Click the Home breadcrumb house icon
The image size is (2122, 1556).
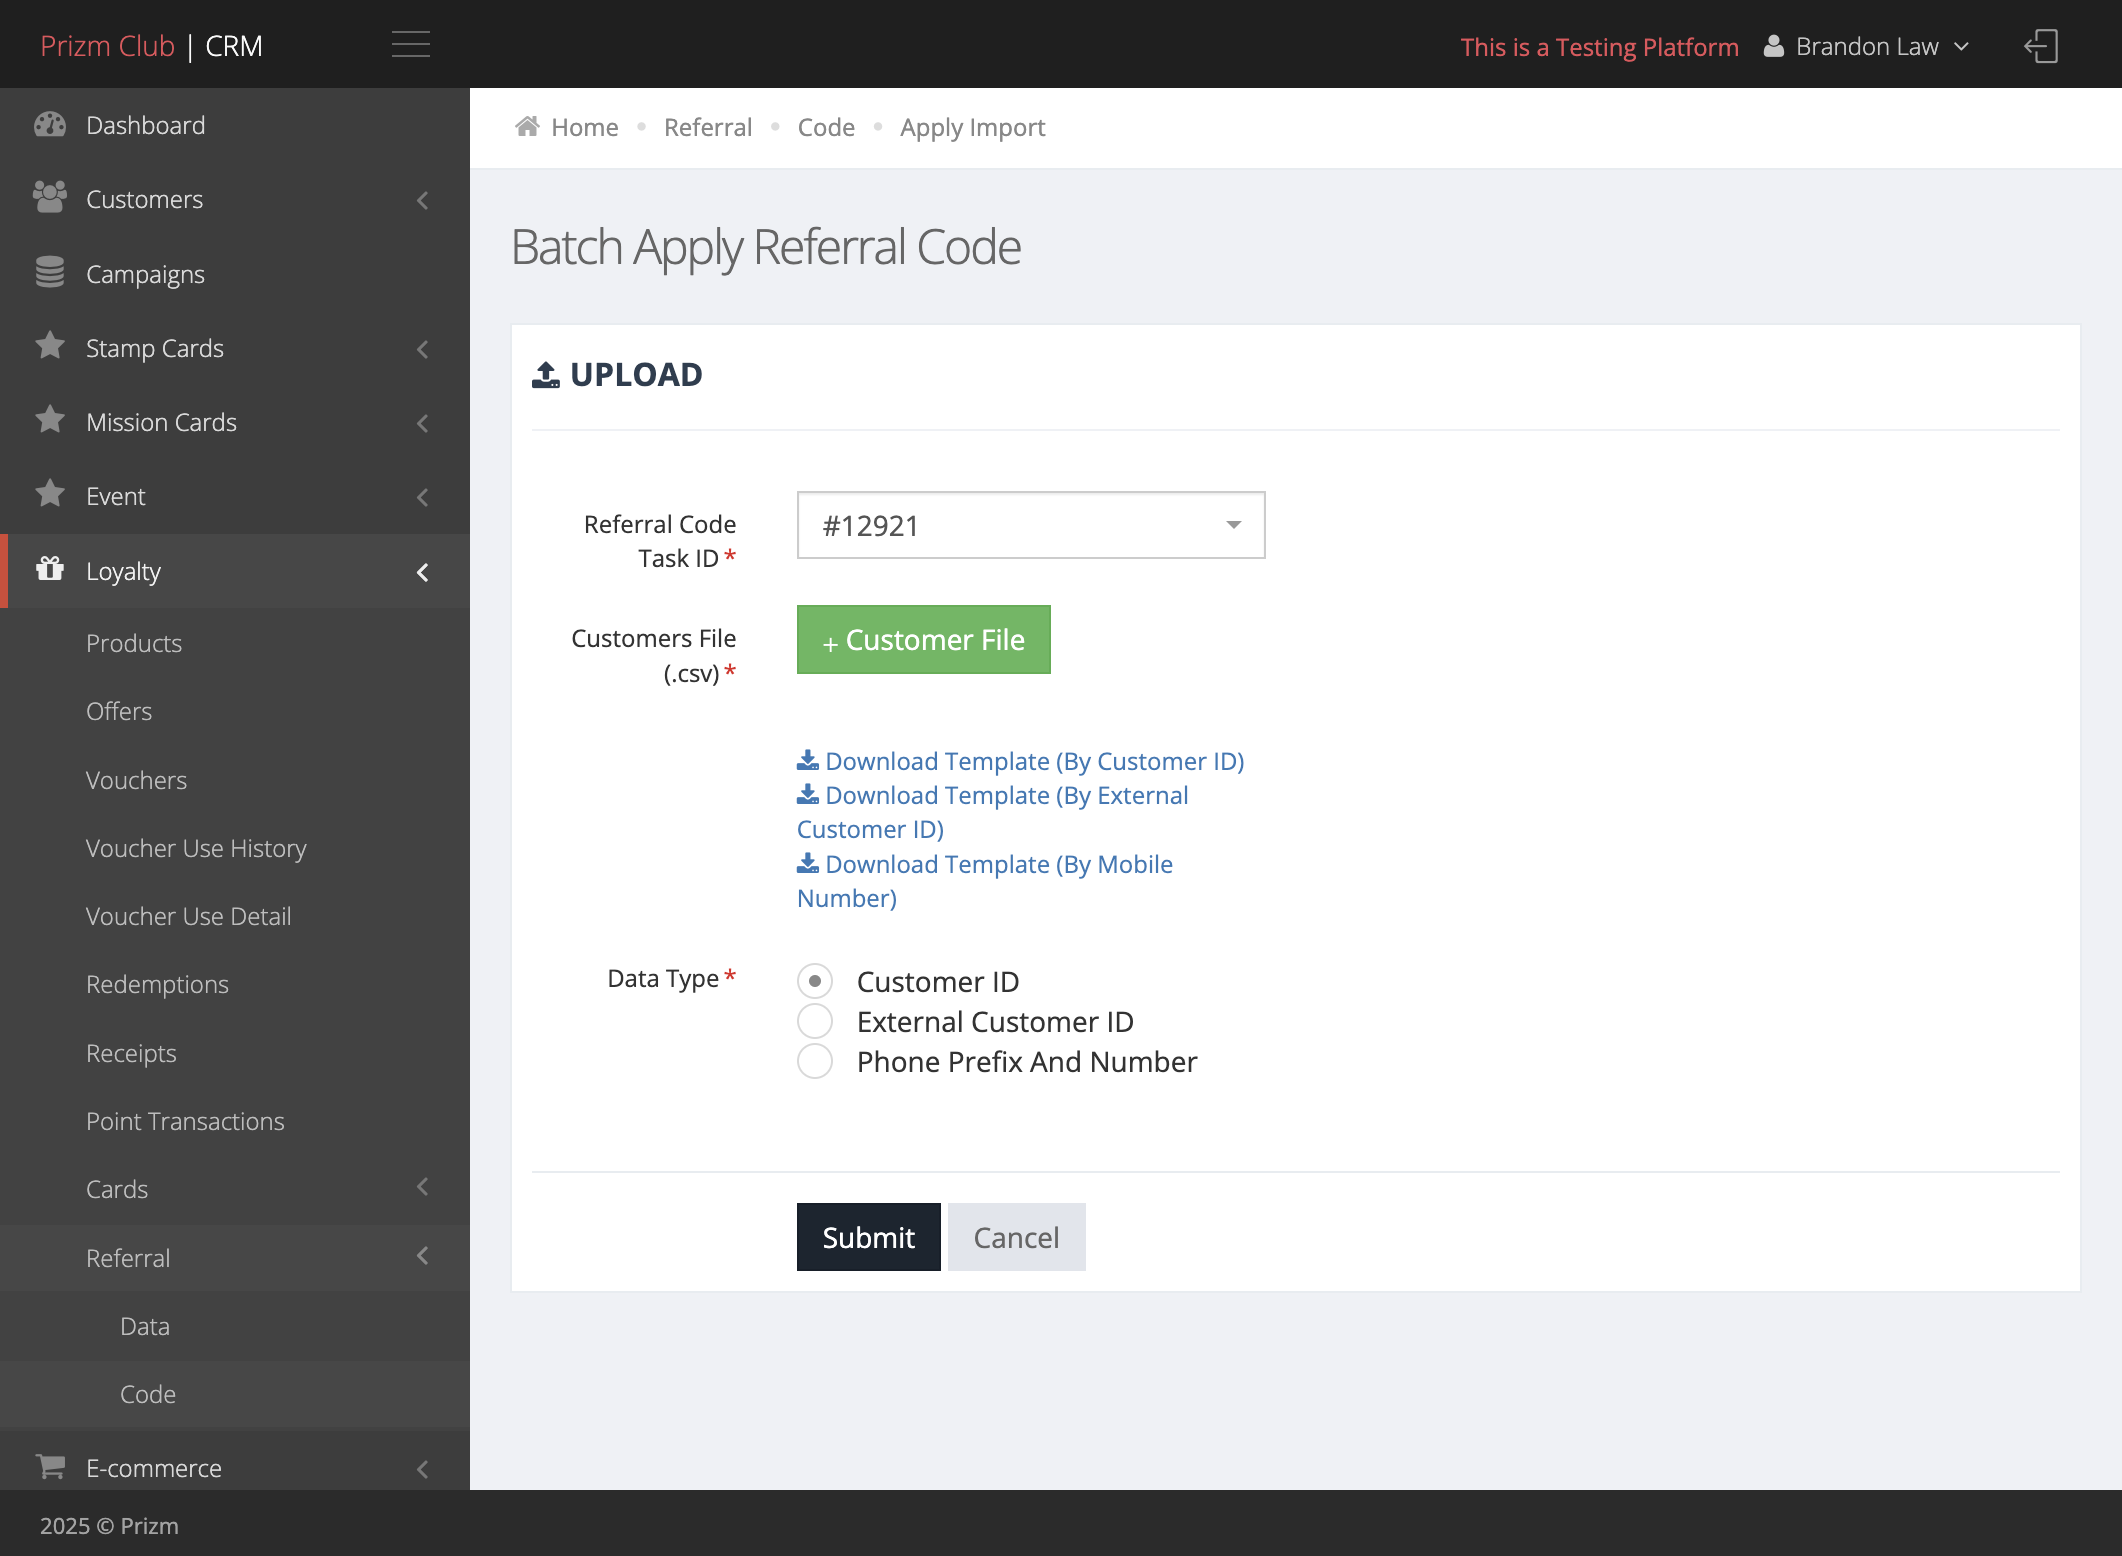click(527, 126)
